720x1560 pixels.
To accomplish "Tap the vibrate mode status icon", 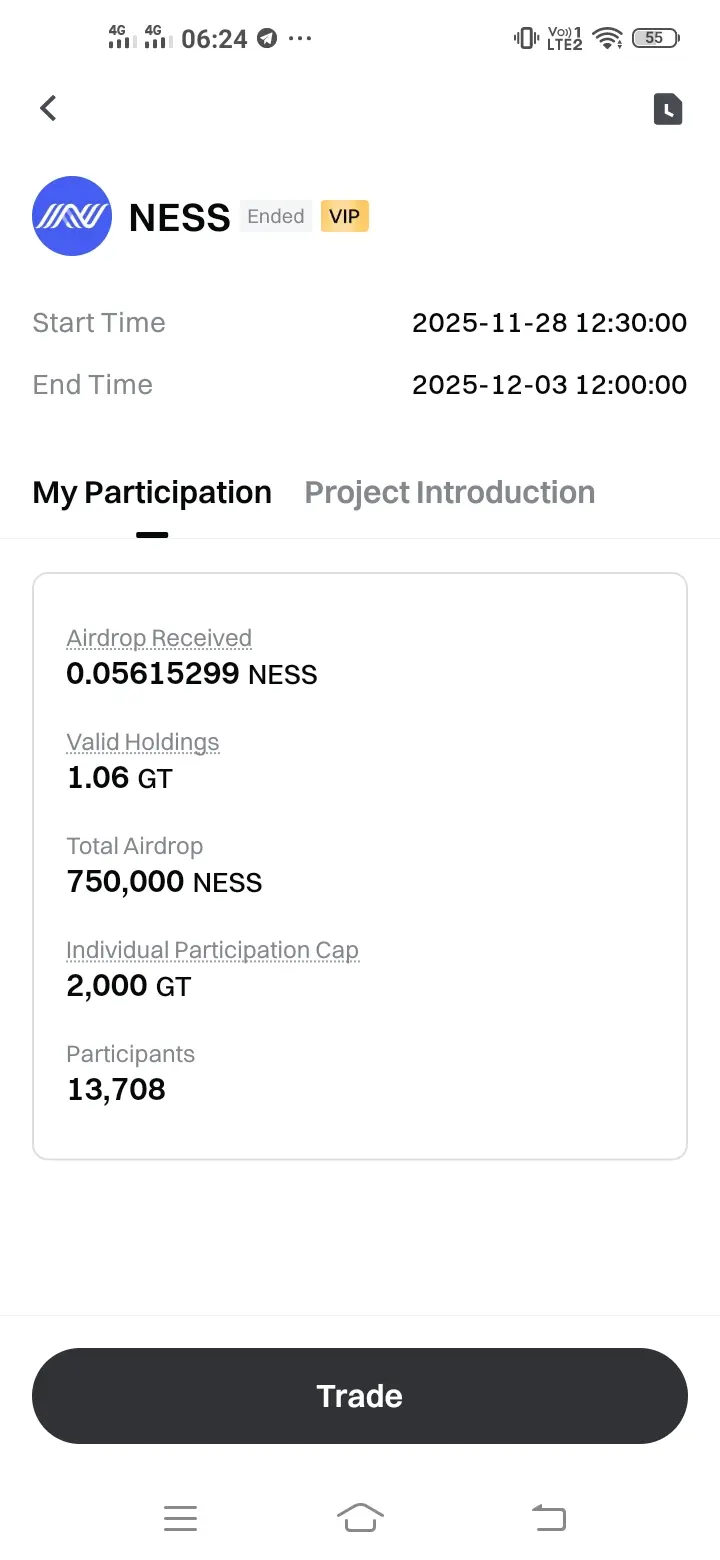I will tap(525, 39).
